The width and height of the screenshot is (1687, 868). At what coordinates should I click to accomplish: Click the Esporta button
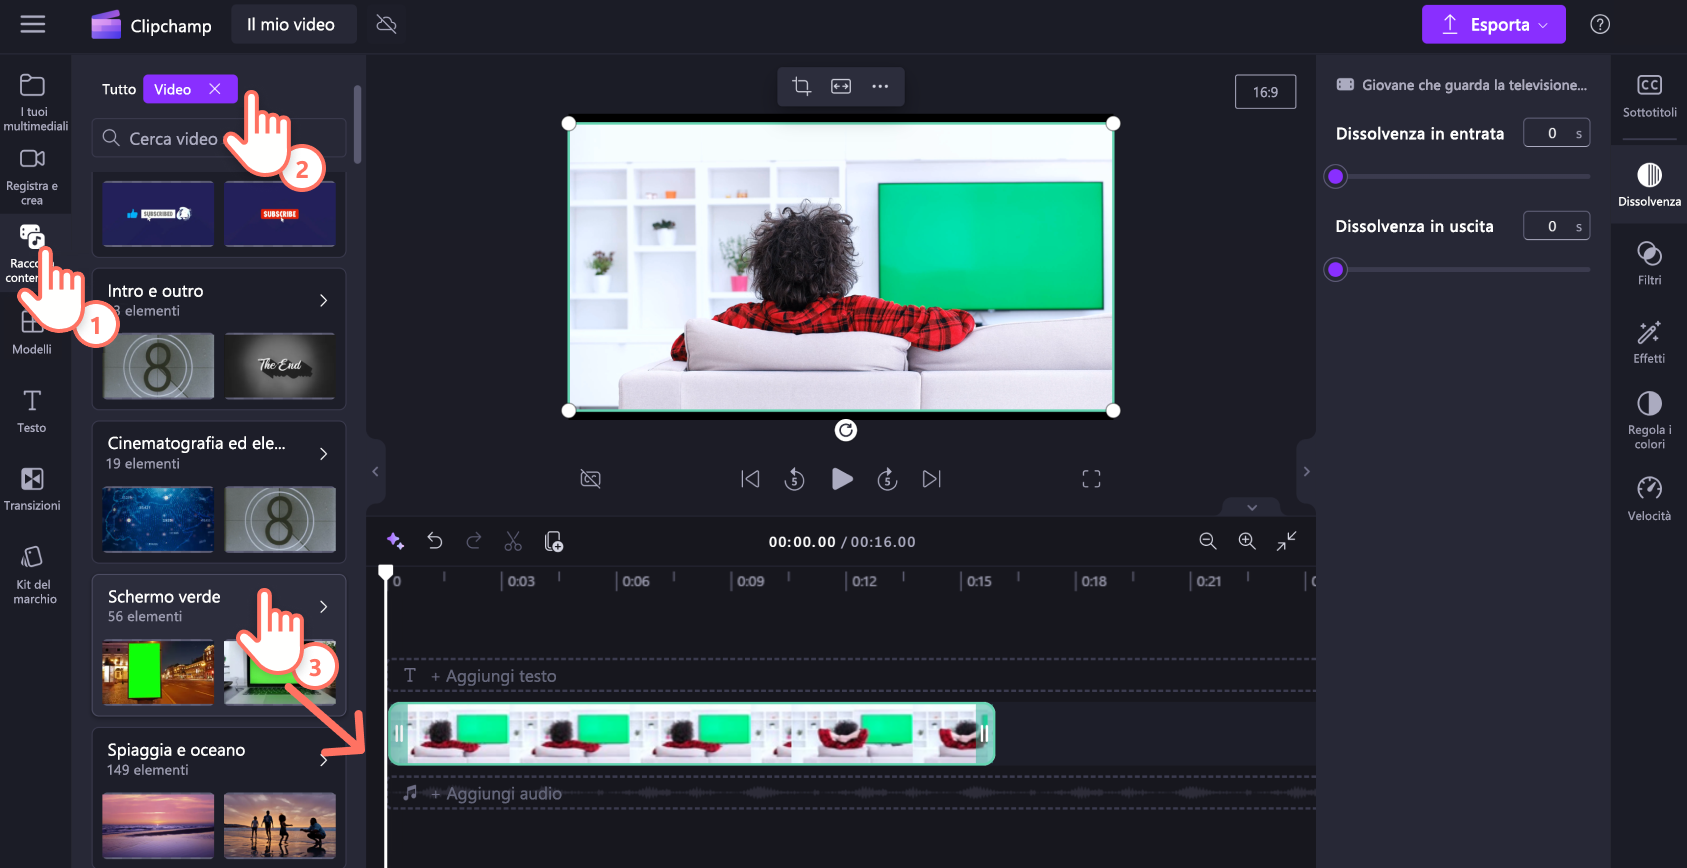(x=1493, y=24)
